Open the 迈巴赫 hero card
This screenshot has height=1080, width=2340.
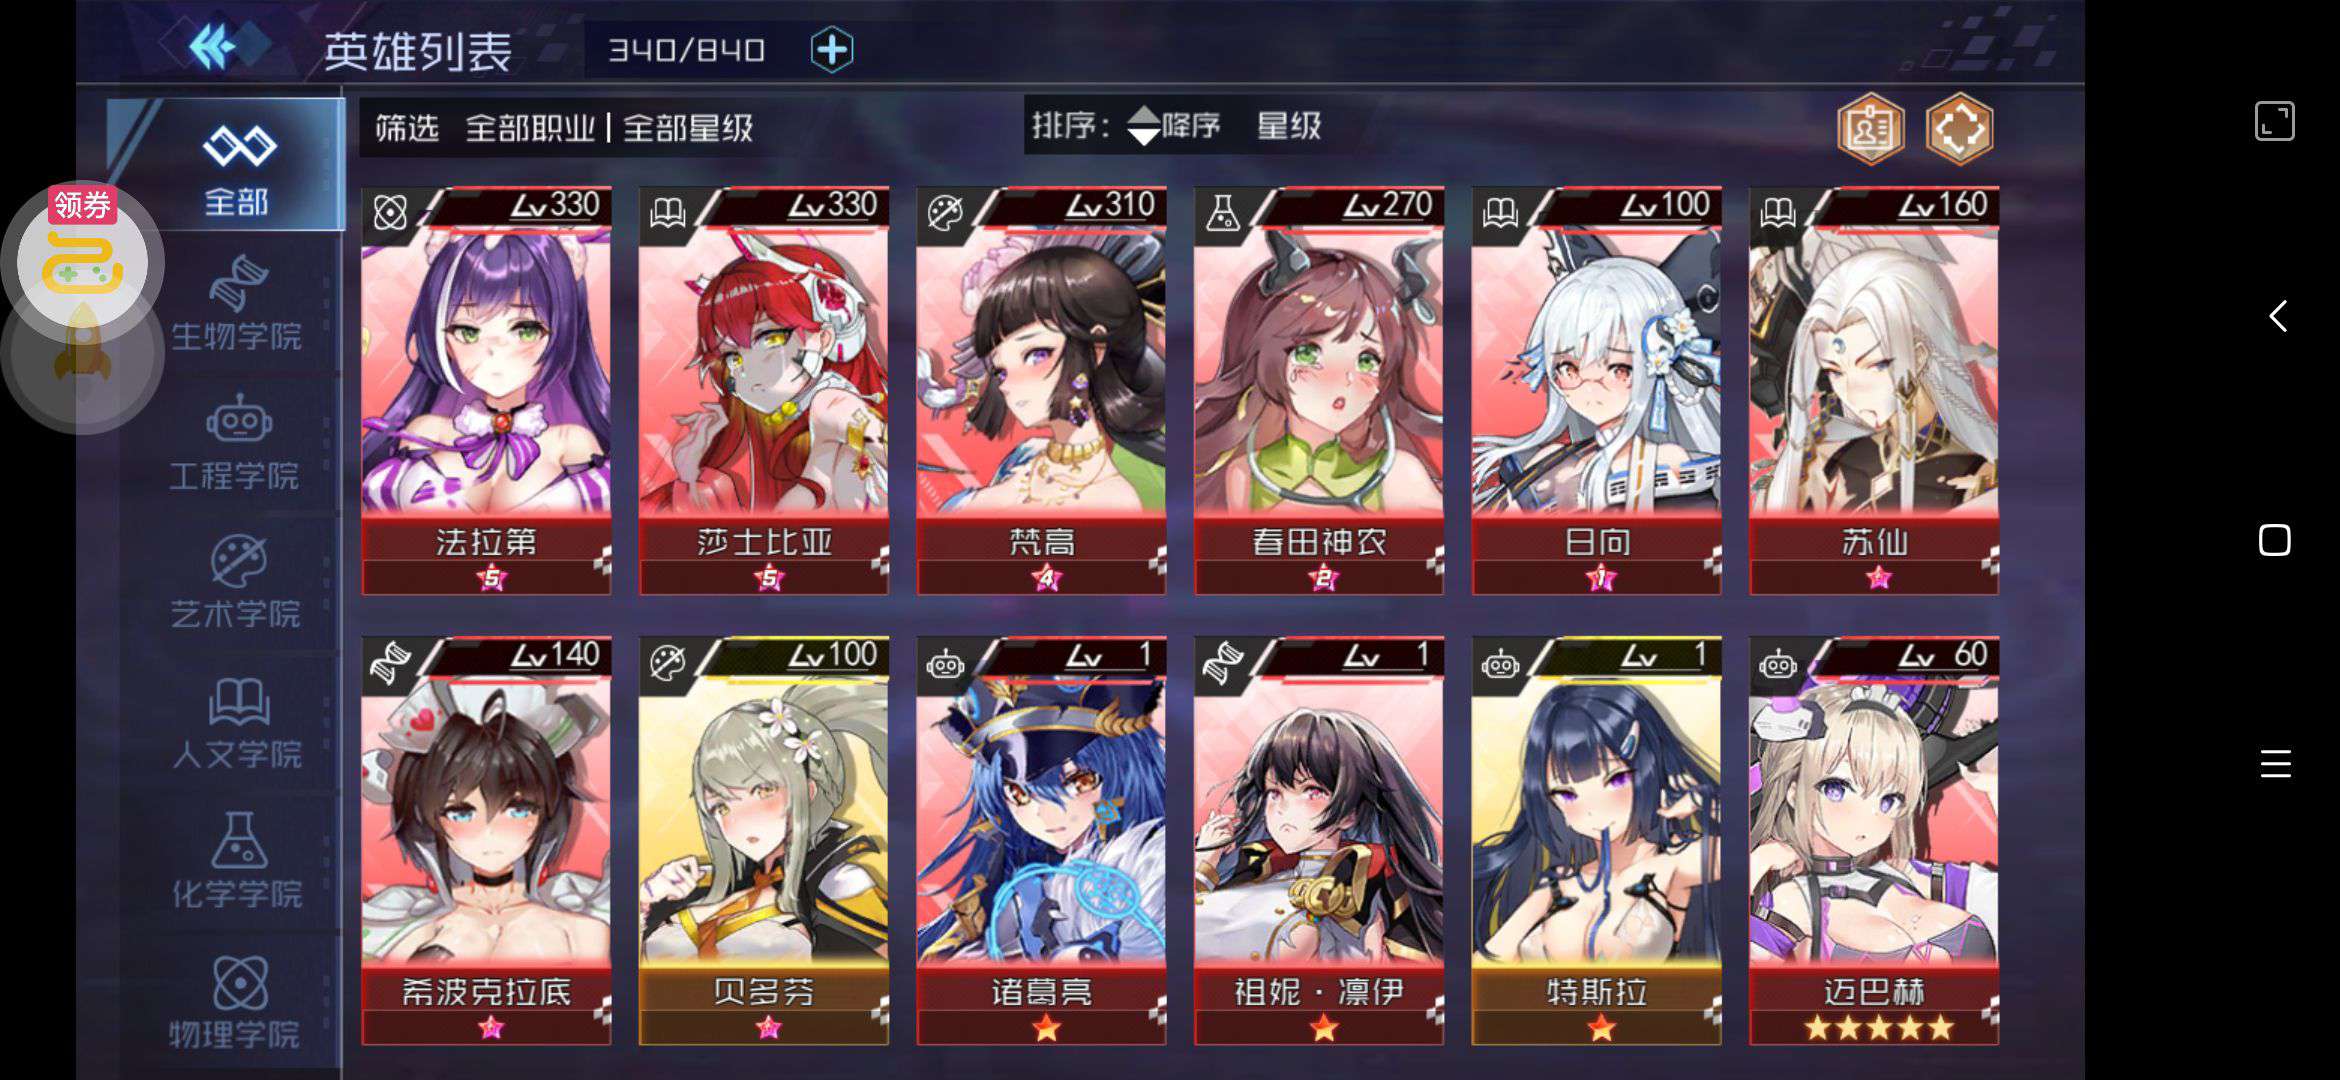(x=1874, y=840)
